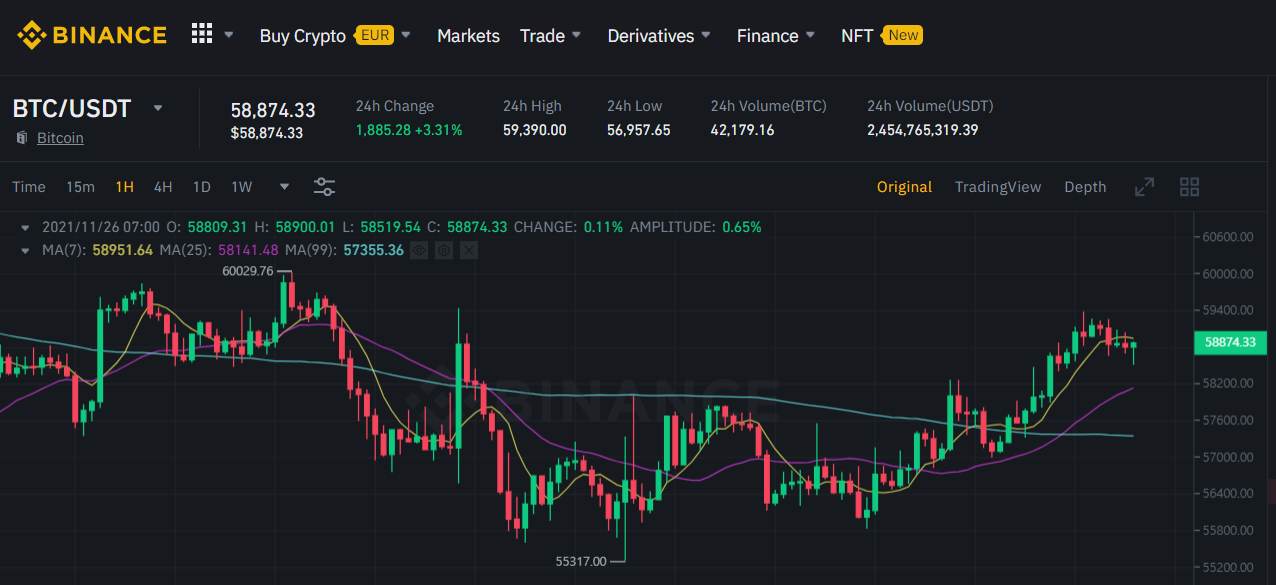This screenshot has height=585, width=1276.
Task: Collapse the MA indicator row arrow
Action: tap(26, 250)
